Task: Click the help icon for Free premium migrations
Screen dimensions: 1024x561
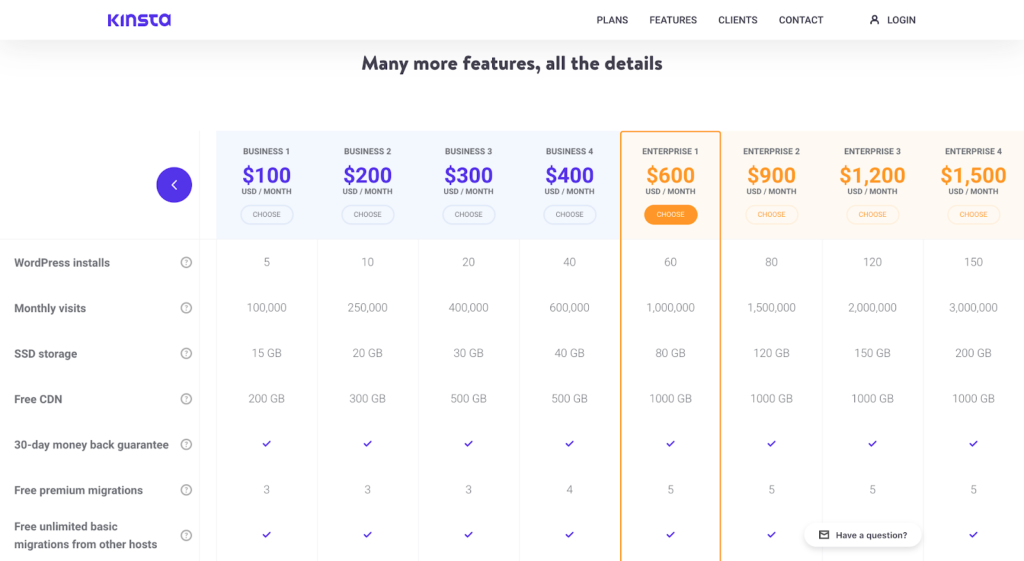Action: click(x=186, y=490)
